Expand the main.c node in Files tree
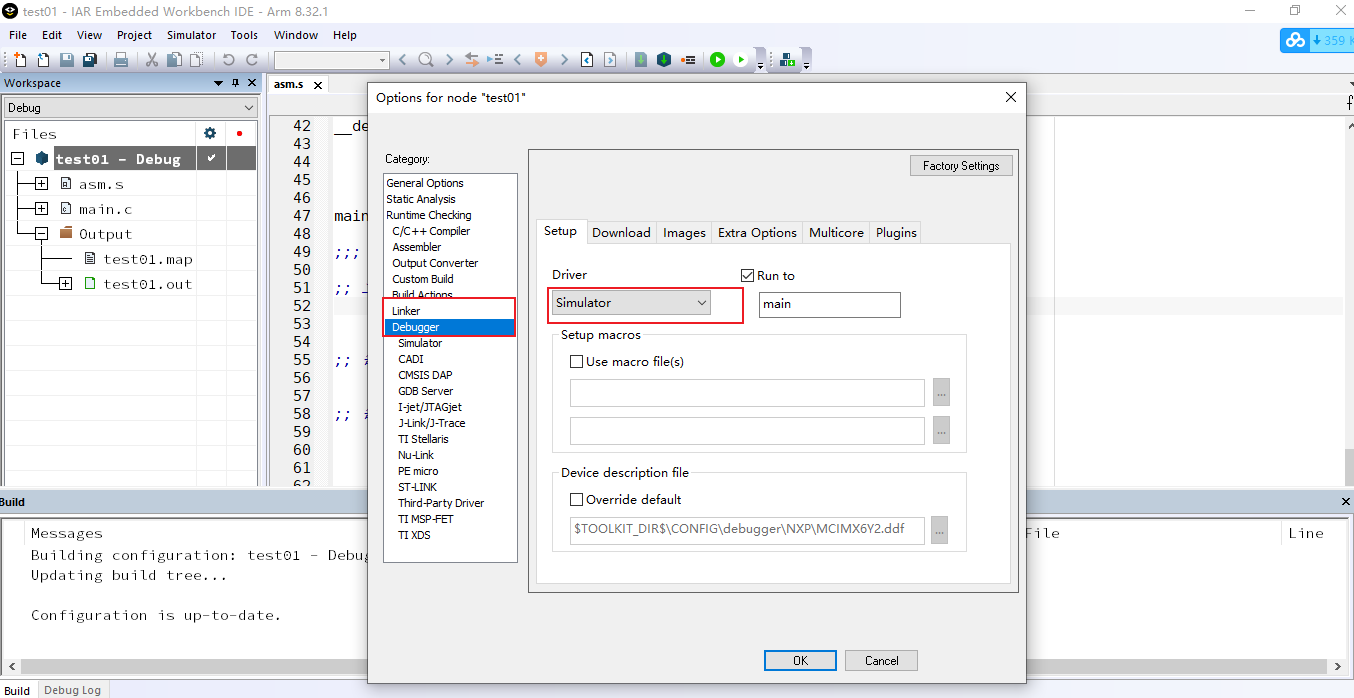 [41, 209]
